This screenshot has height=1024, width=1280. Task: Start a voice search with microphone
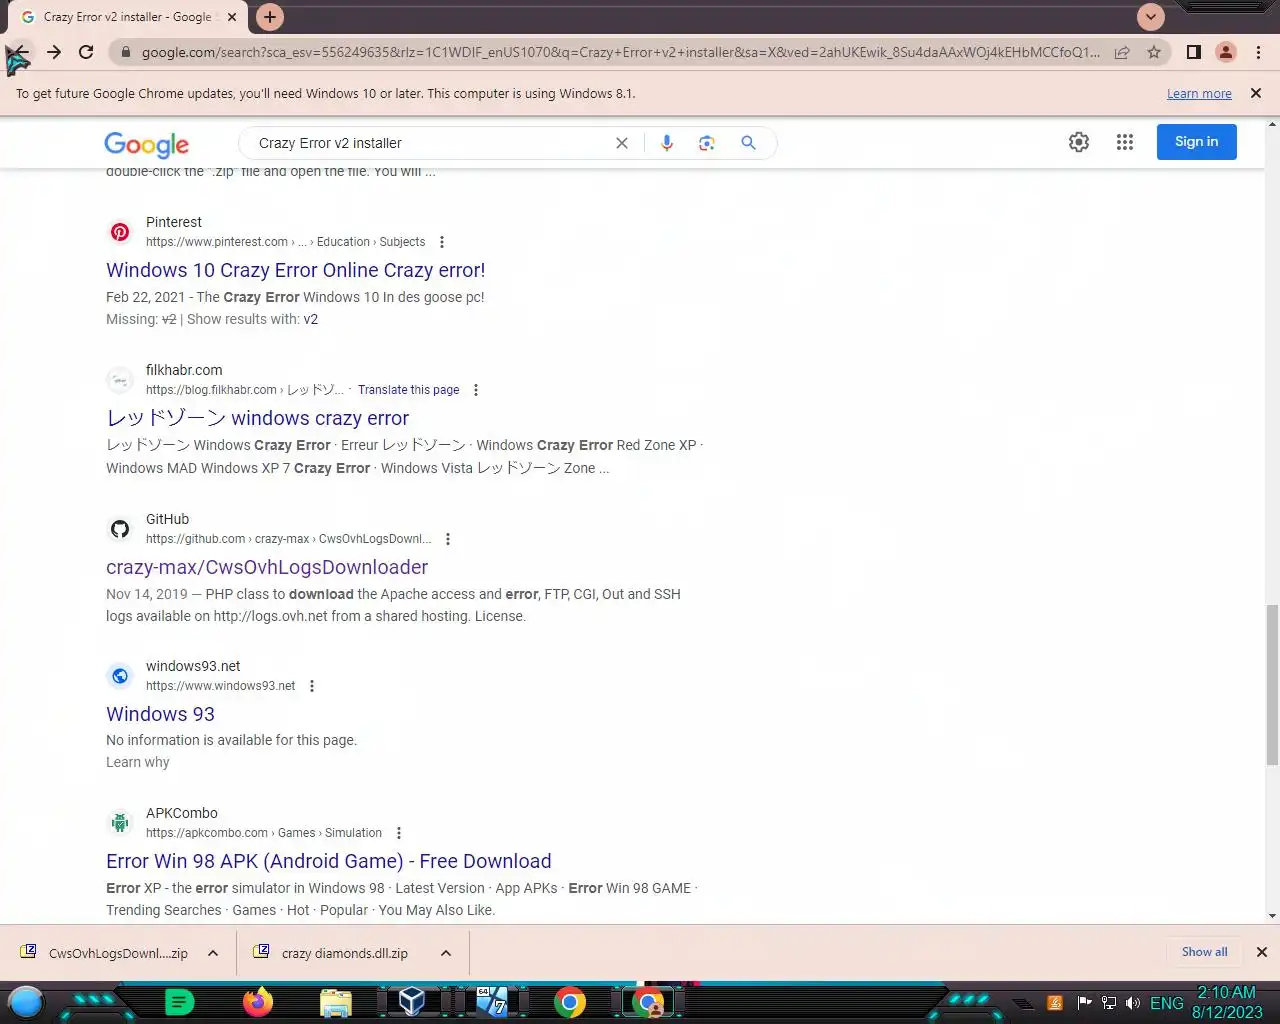[x=667, y=143]
